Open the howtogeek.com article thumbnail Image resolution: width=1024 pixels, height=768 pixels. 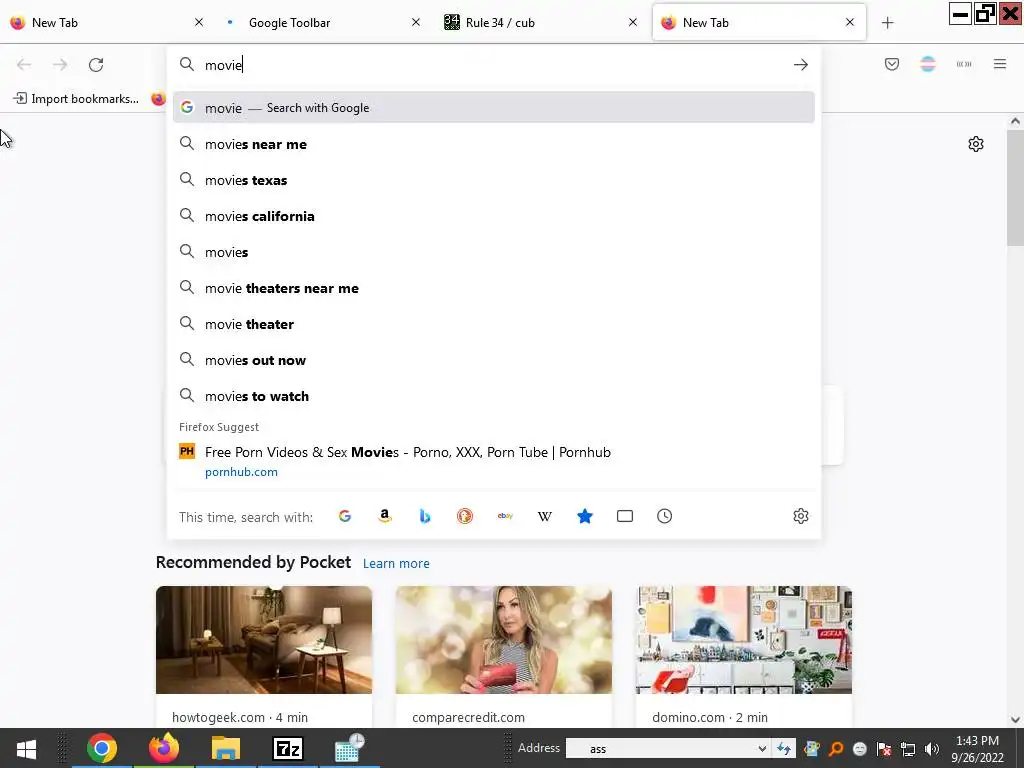(264, 639)
